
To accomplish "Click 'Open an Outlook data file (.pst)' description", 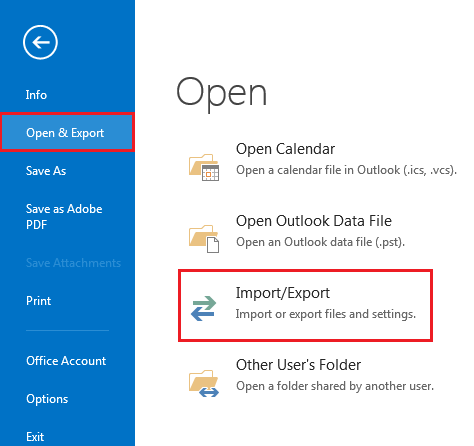I will (320, 242).
